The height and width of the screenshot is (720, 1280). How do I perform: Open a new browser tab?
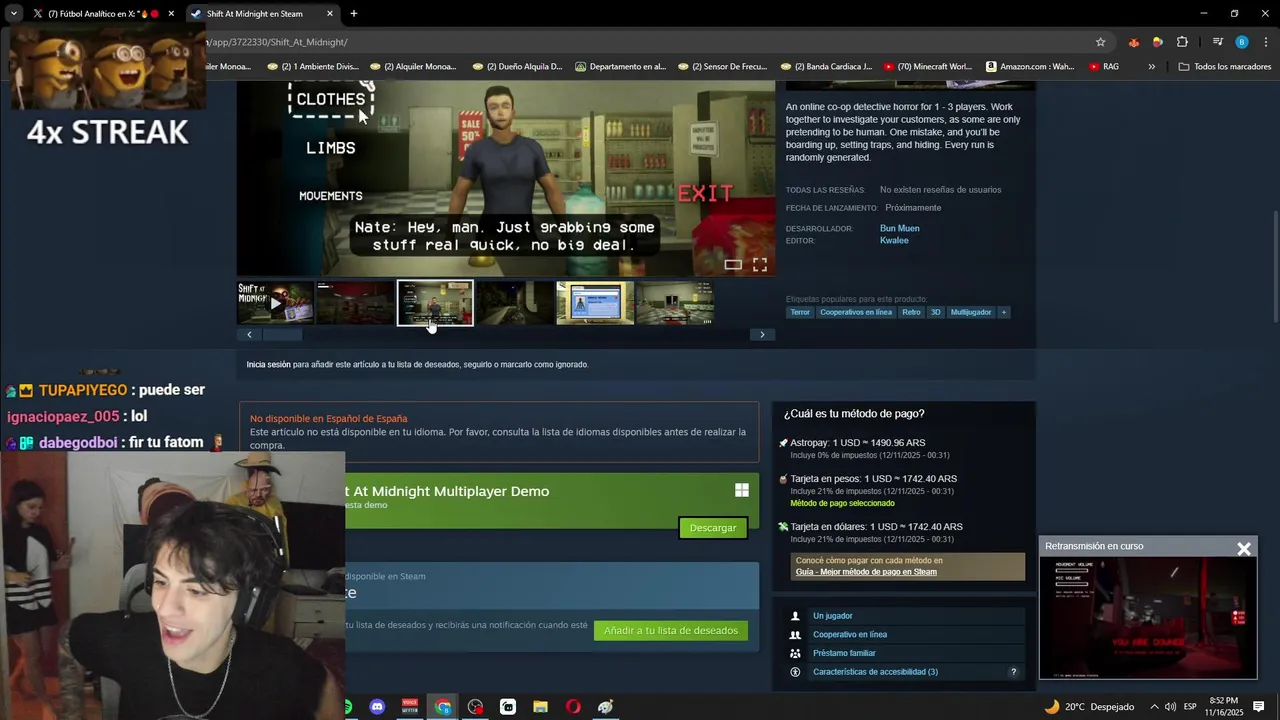(x=354, y=14)
